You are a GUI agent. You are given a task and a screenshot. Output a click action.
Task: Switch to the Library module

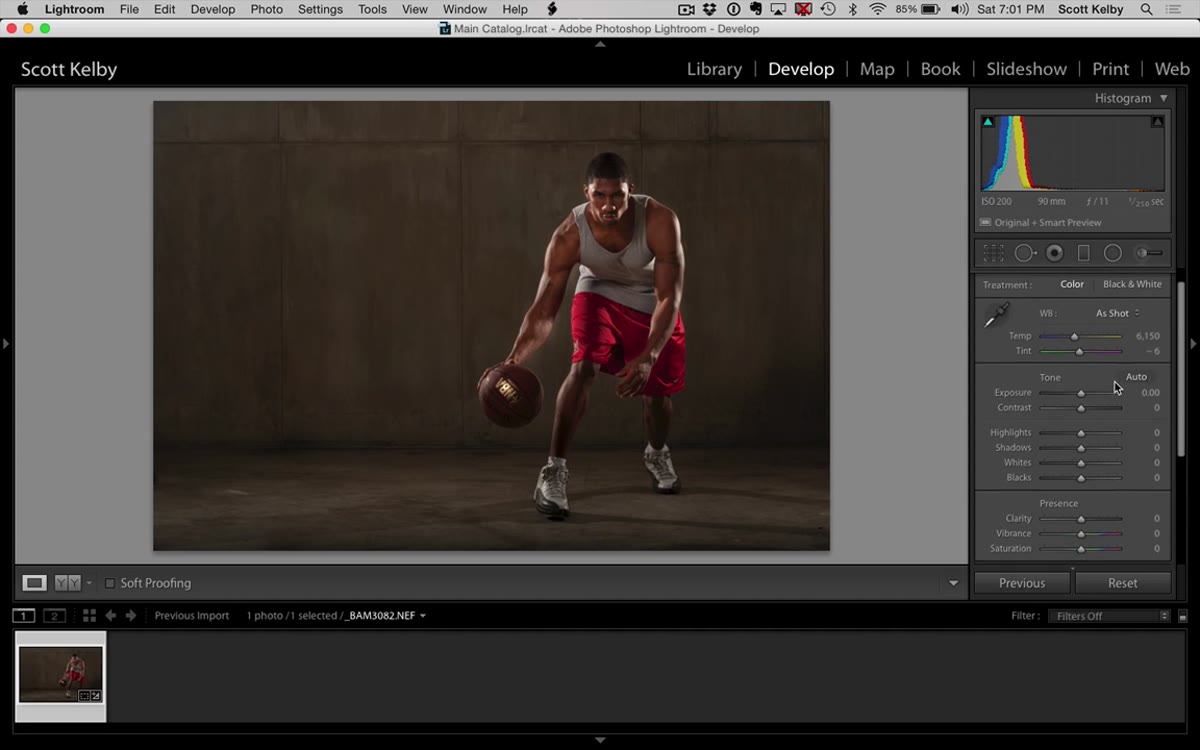[x=714, y=69]
